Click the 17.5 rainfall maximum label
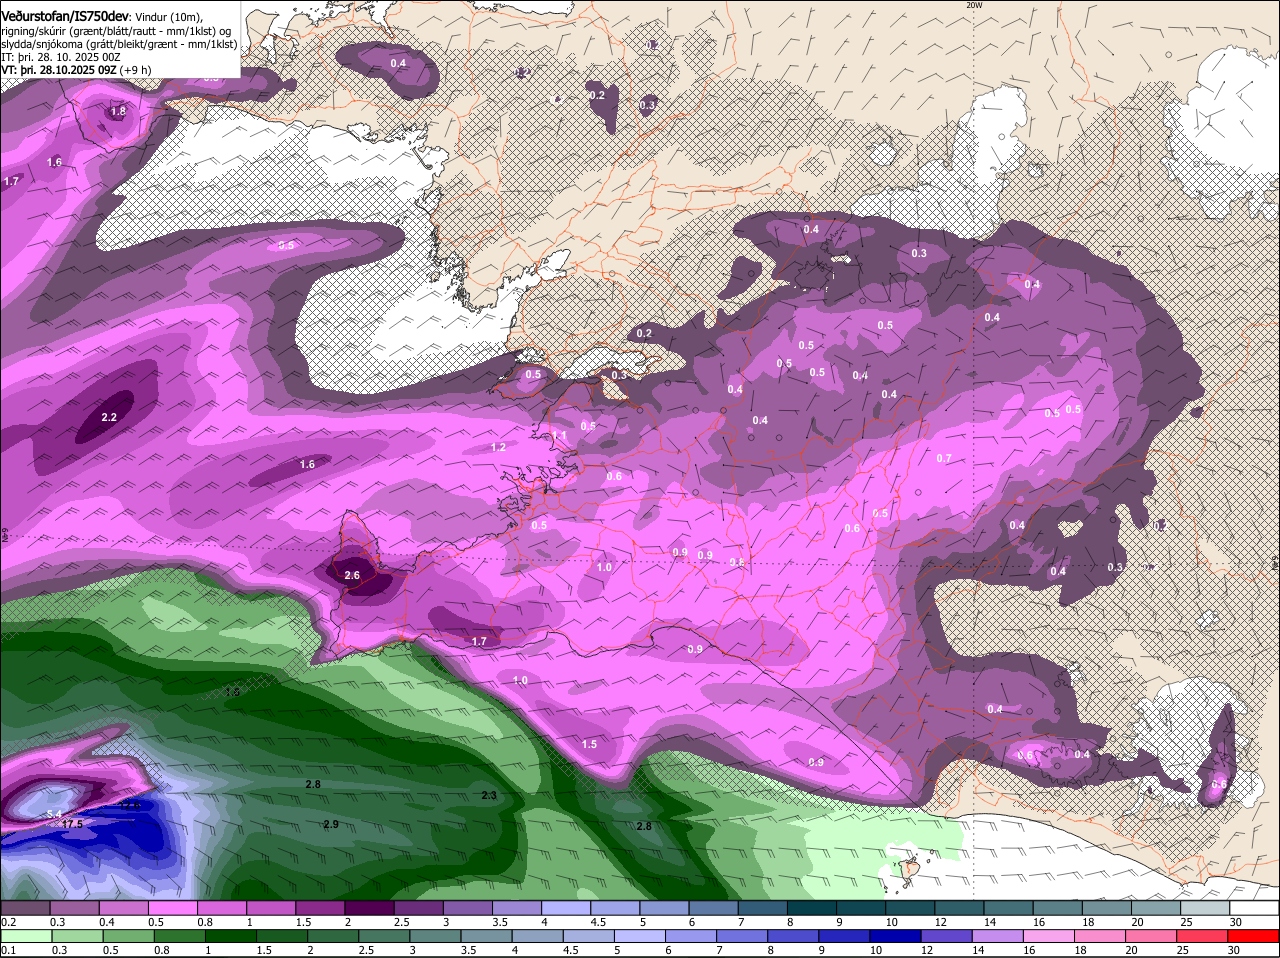1280x958 pixels. click(72, 823)
